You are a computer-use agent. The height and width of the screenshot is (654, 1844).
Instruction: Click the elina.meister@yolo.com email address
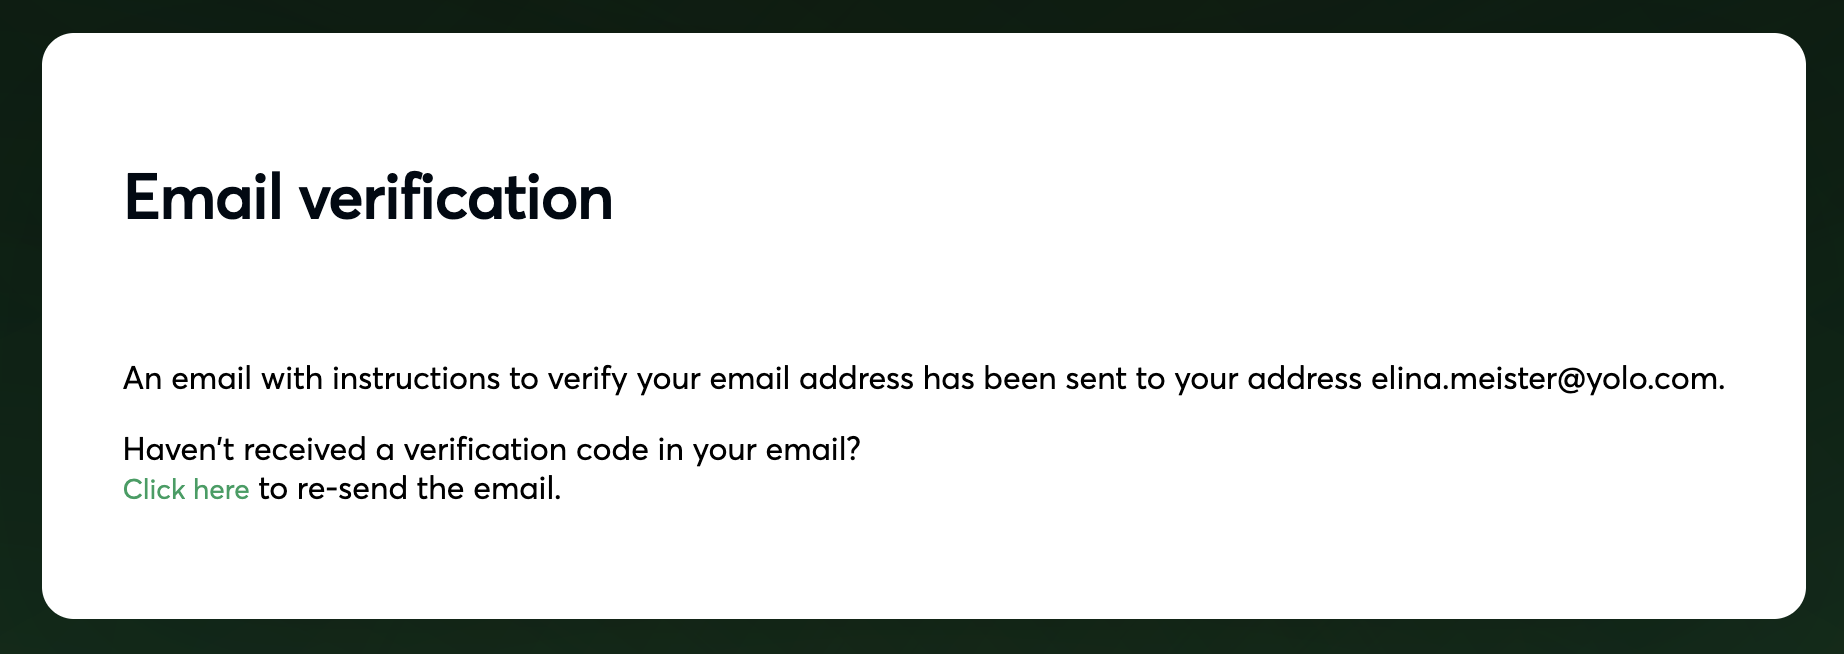1546,379
